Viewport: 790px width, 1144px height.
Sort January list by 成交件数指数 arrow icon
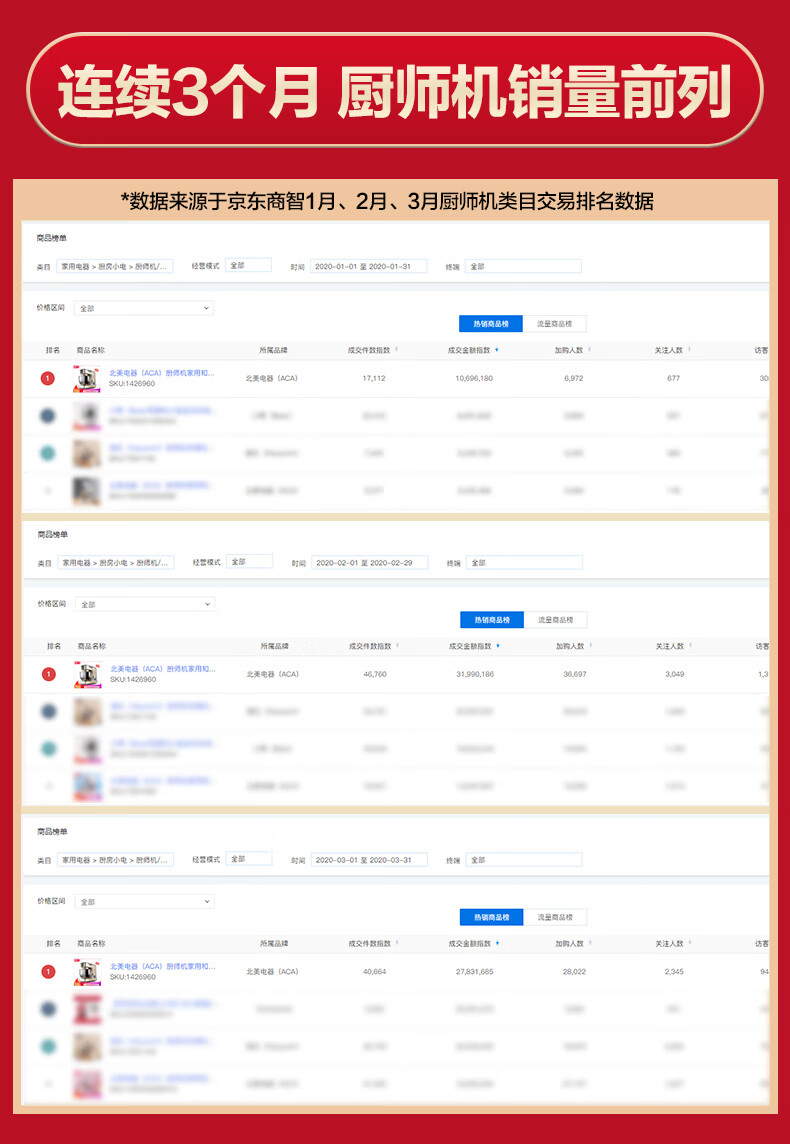coord(396,350)
